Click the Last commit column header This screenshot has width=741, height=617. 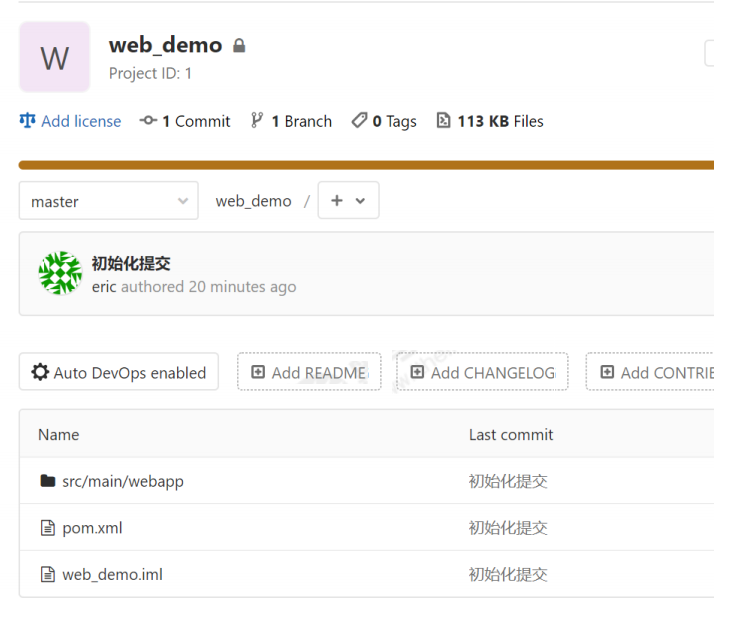[x=511, y=435]
